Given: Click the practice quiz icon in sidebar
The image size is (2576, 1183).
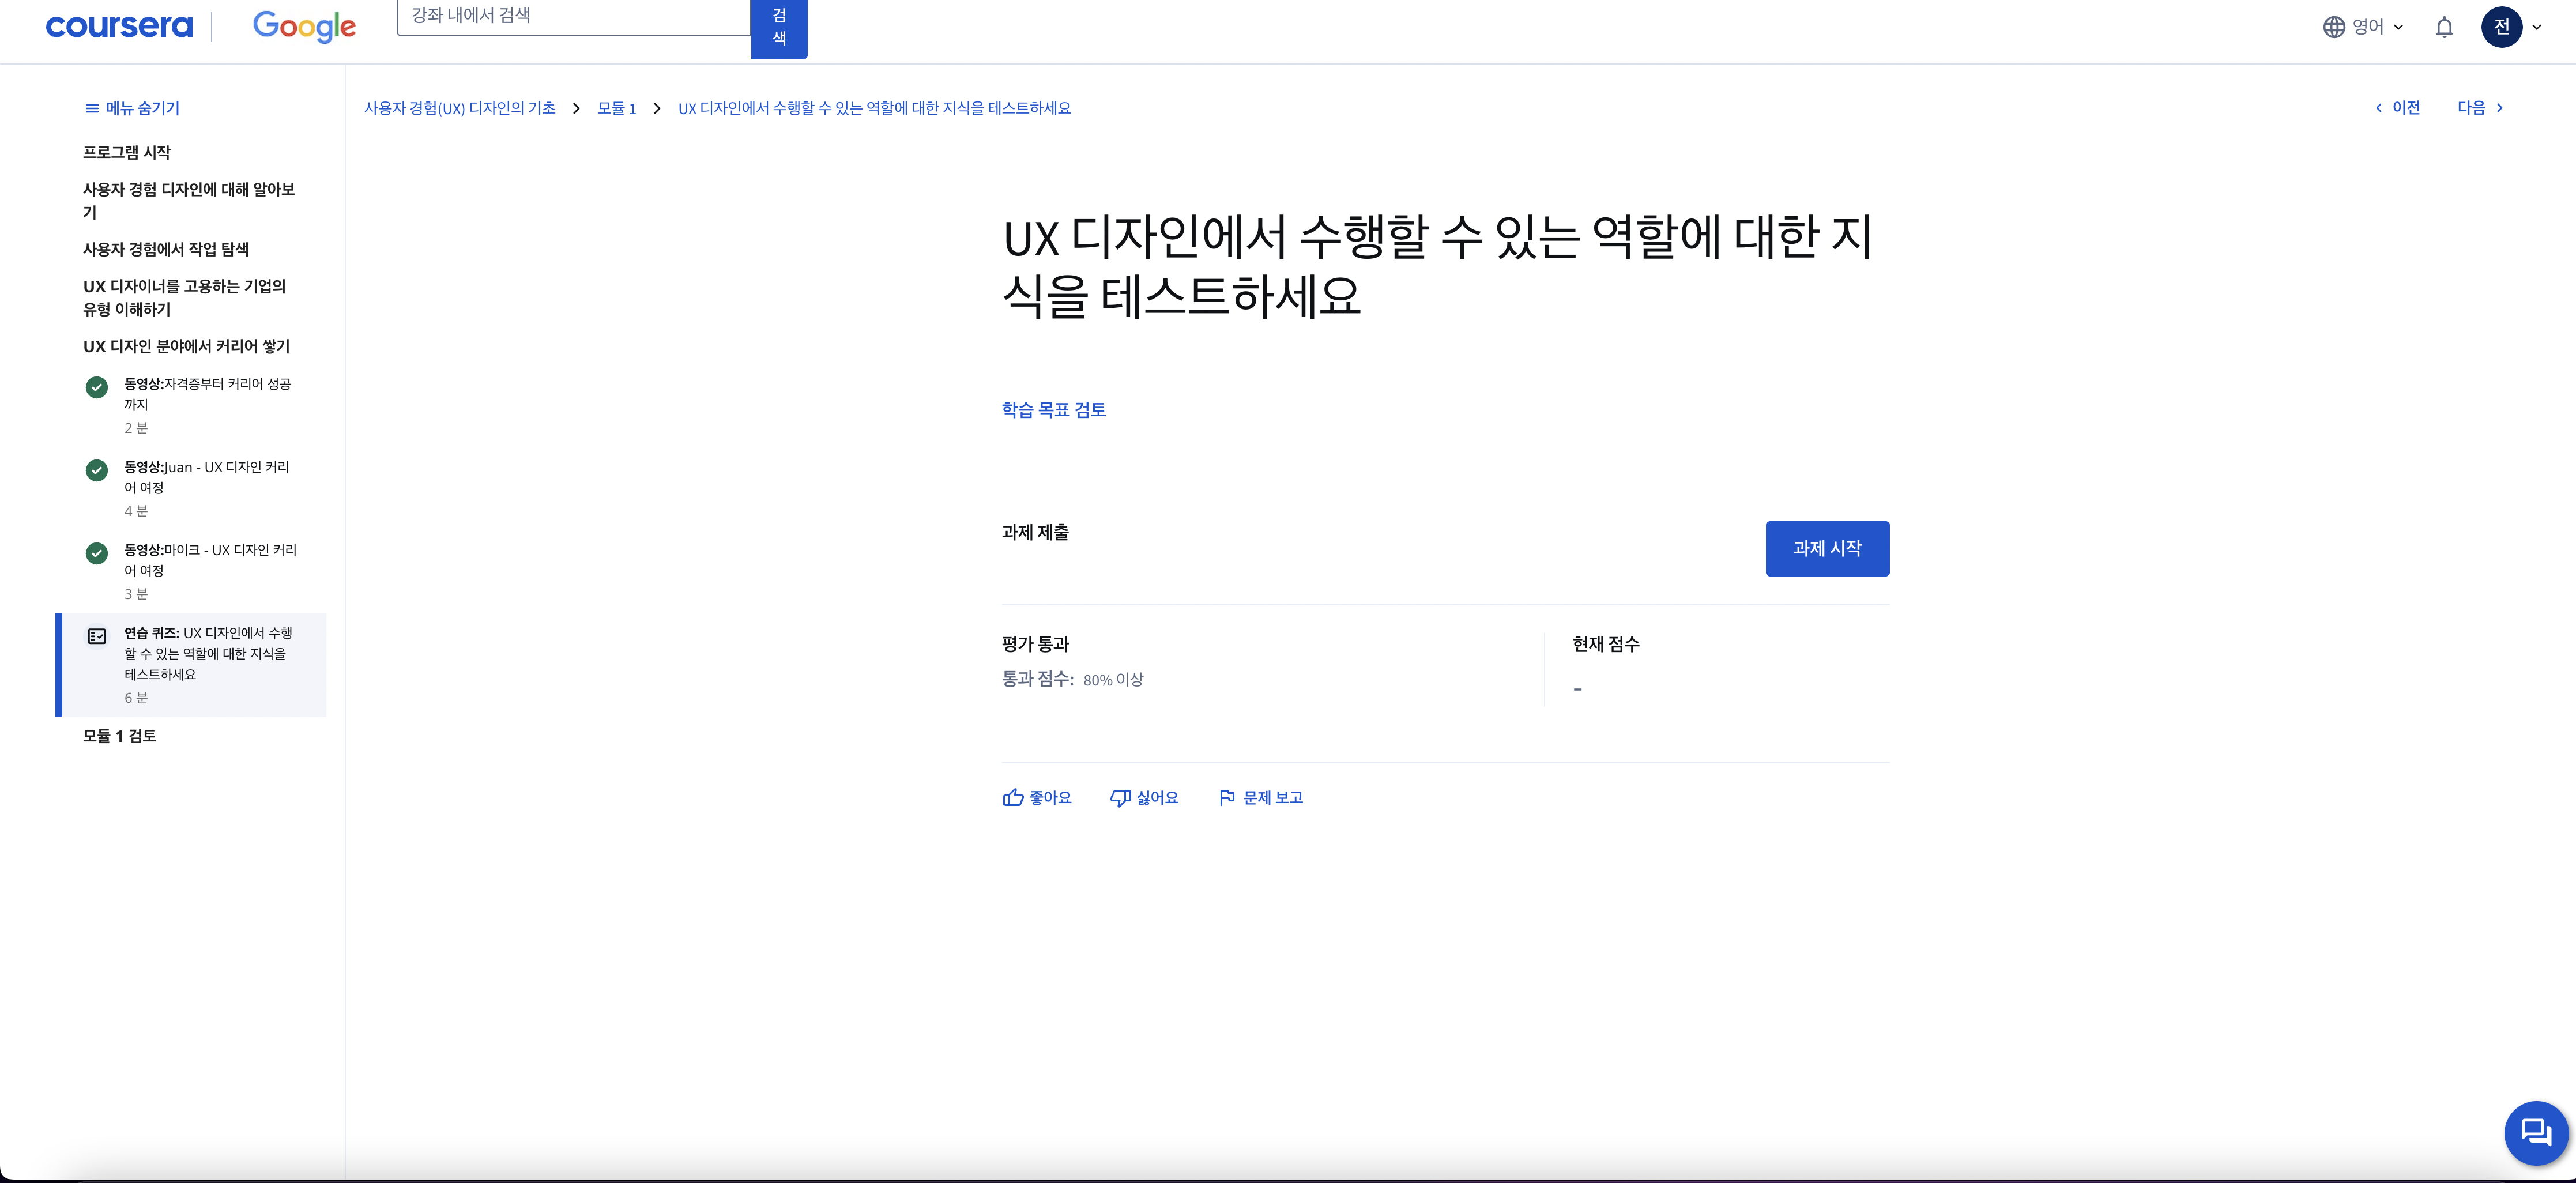Looking at the screenshot, I should coord(97,636).
